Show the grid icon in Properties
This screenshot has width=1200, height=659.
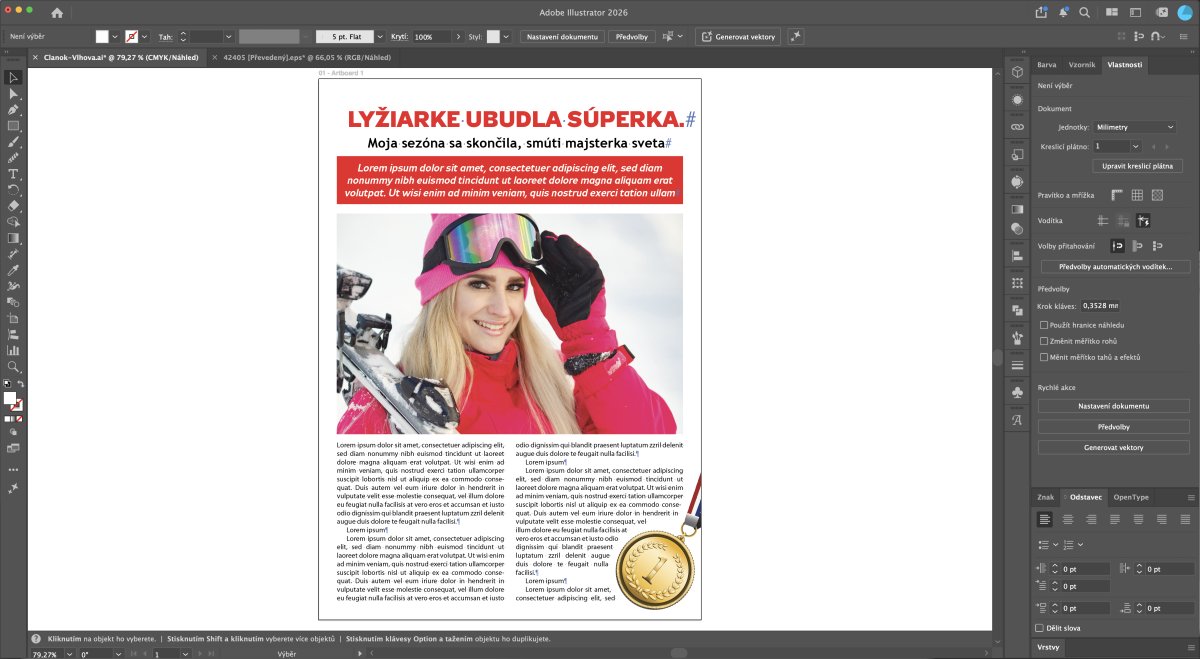(1137, 195)
